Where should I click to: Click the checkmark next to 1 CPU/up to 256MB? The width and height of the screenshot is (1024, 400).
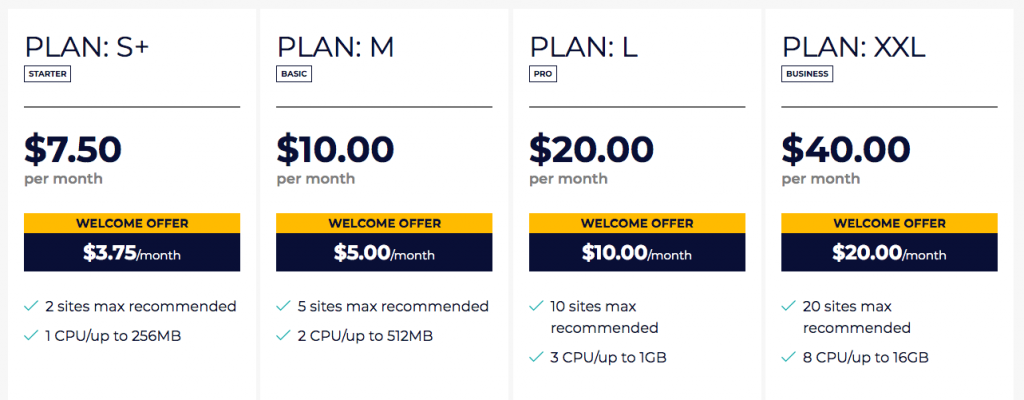(x=31, y=335)
